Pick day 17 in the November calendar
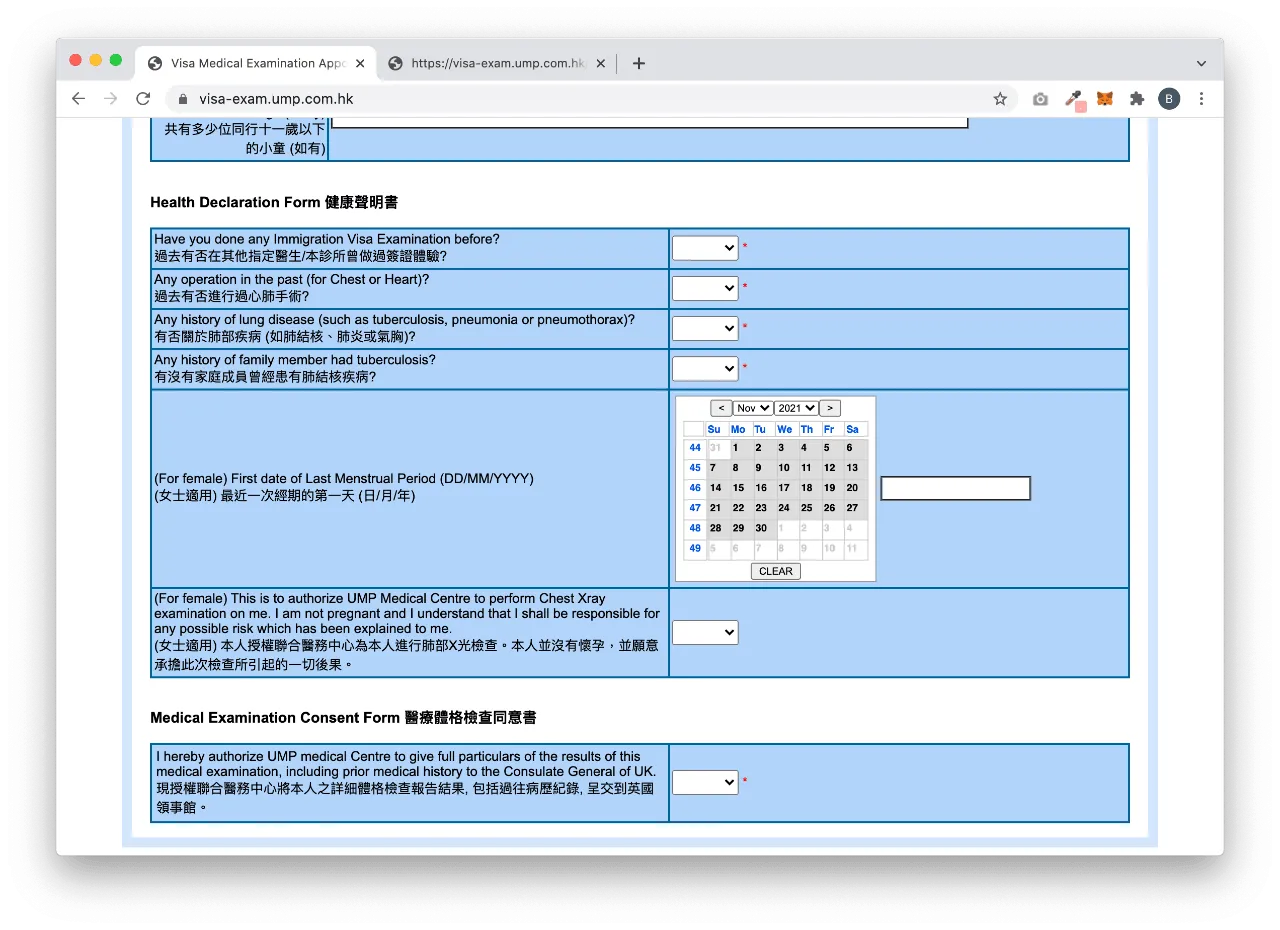This screenshot has width=1280, height=930. (x=784, y=488)
